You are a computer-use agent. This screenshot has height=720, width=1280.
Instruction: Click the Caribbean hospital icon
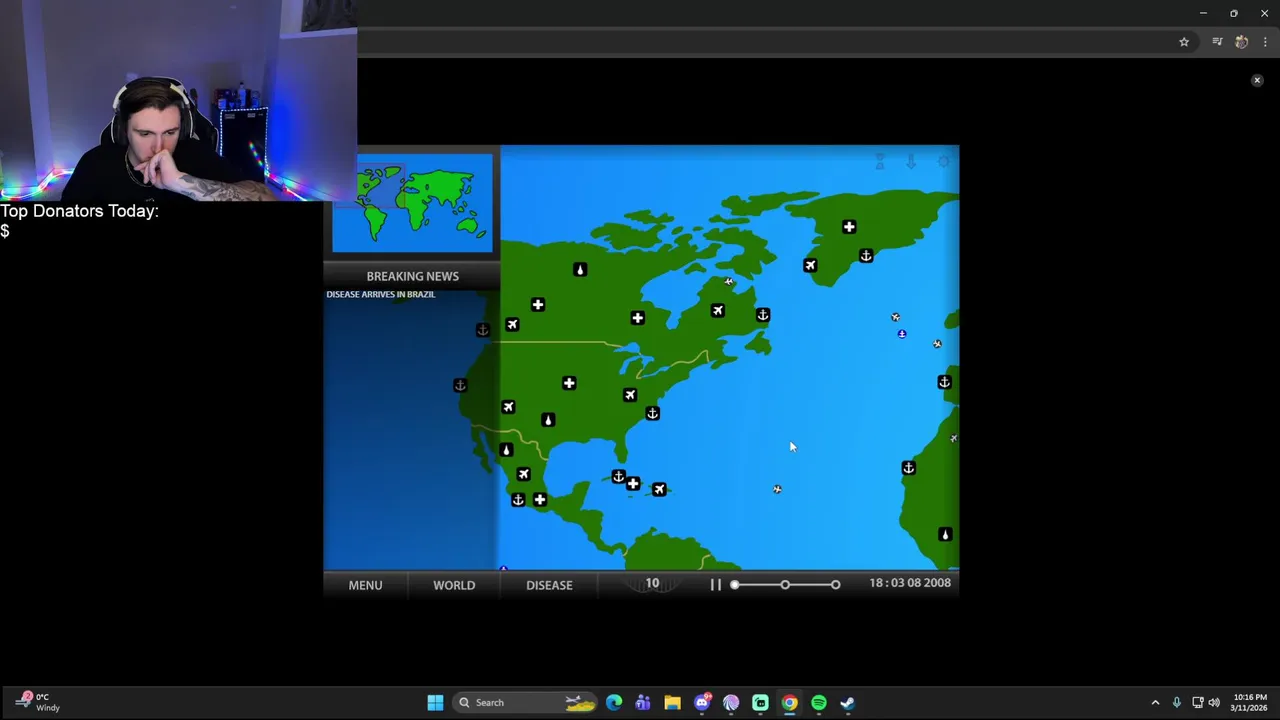click(633, 484)
